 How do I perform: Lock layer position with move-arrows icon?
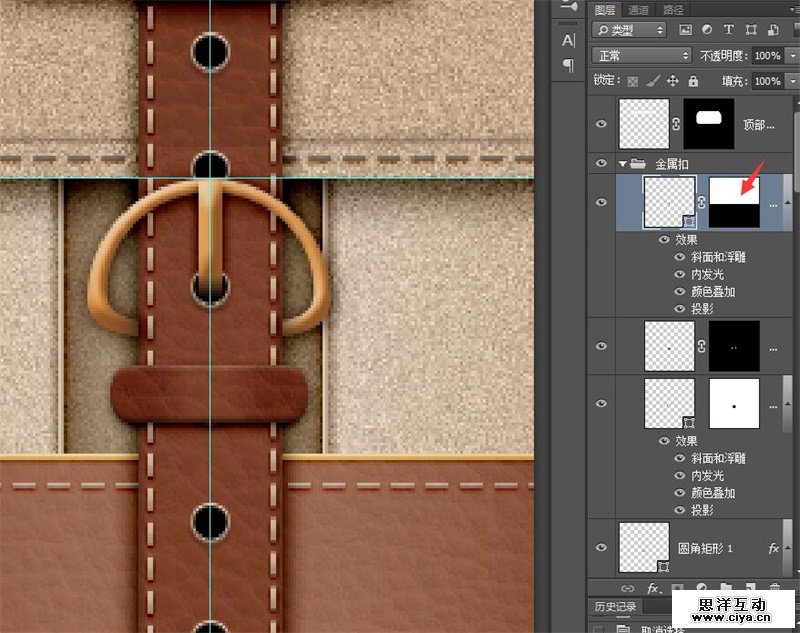[x=673, y=81]
